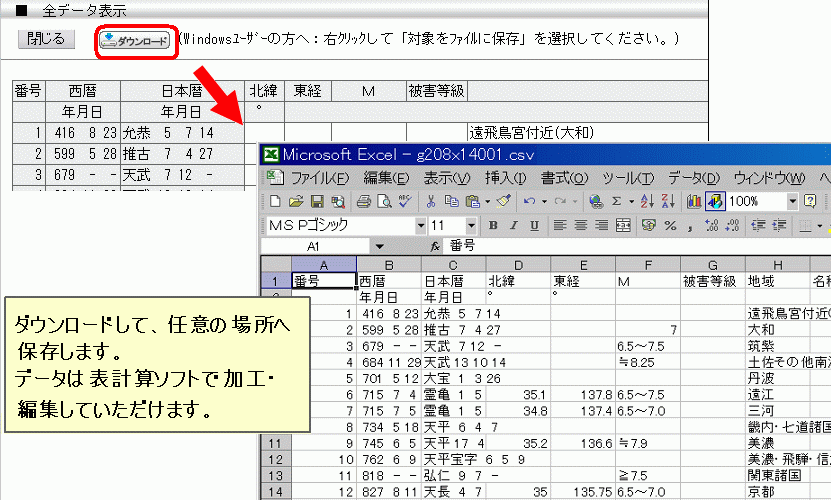Click web table cell 遠飛鳥宮付近(大和)
The width and height of the screenshot is (831, 500).
tap(587, 133)
